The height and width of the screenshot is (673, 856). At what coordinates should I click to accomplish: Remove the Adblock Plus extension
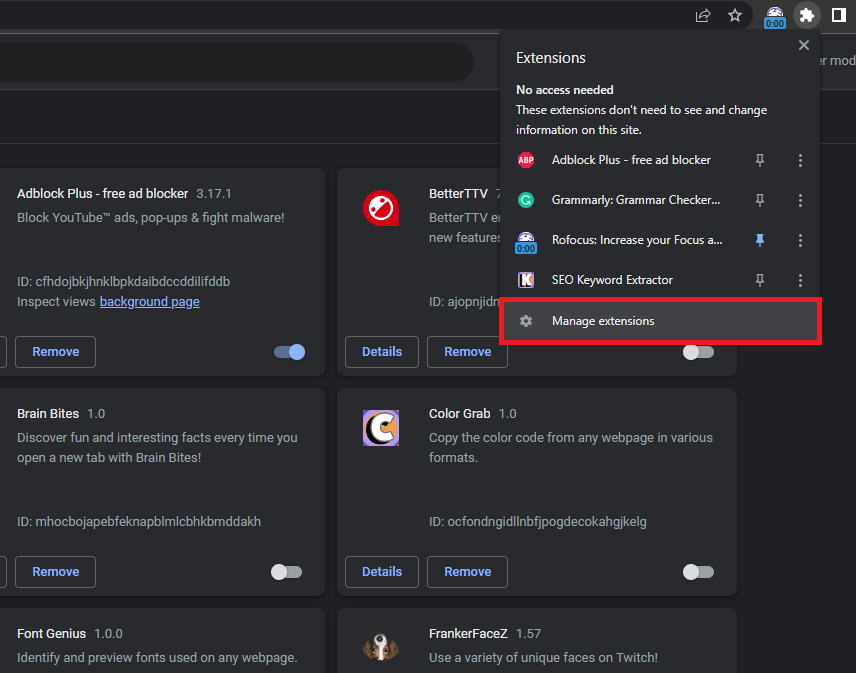[x=56, y=352]
